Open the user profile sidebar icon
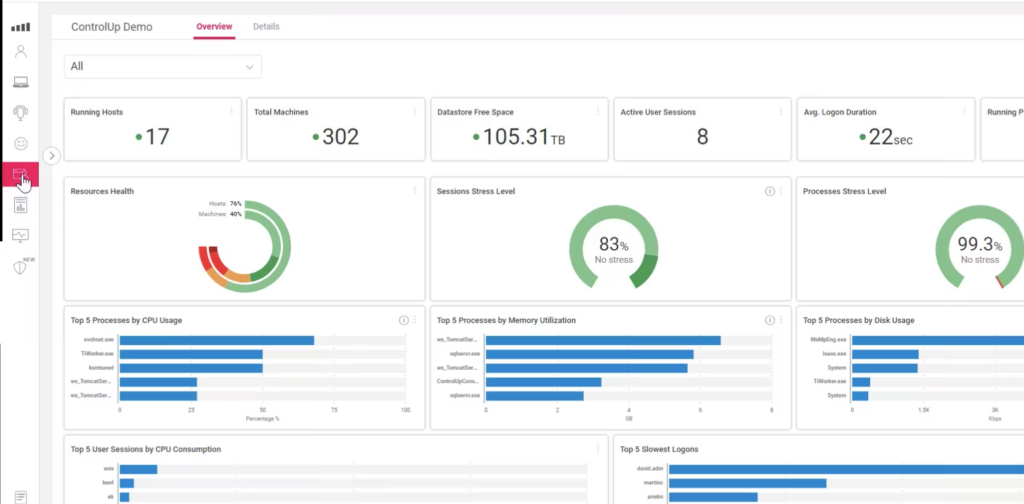Image resolution: width=1024 pixels, height=504 pixels. 20,52
